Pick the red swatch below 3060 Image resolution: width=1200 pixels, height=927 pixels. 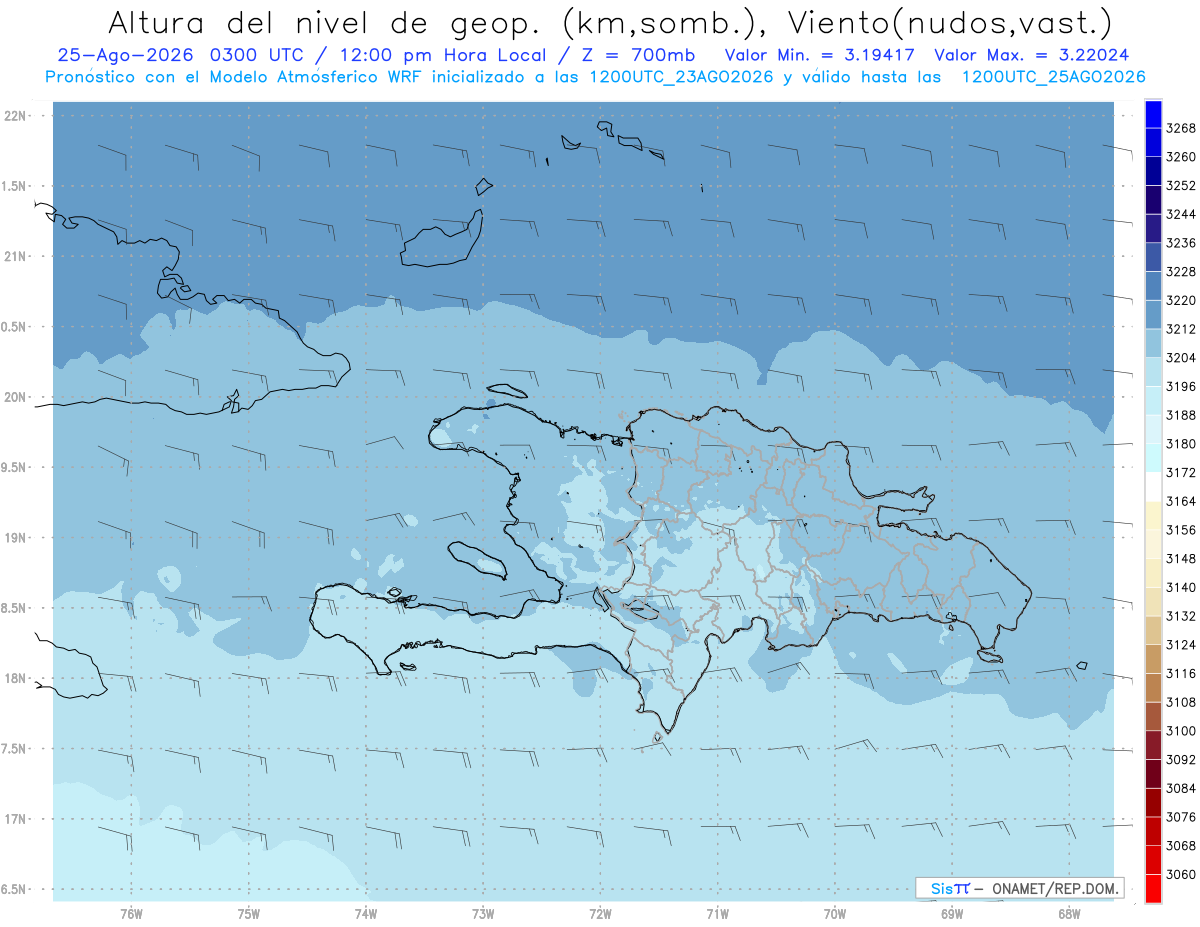tap(1153, 888)
